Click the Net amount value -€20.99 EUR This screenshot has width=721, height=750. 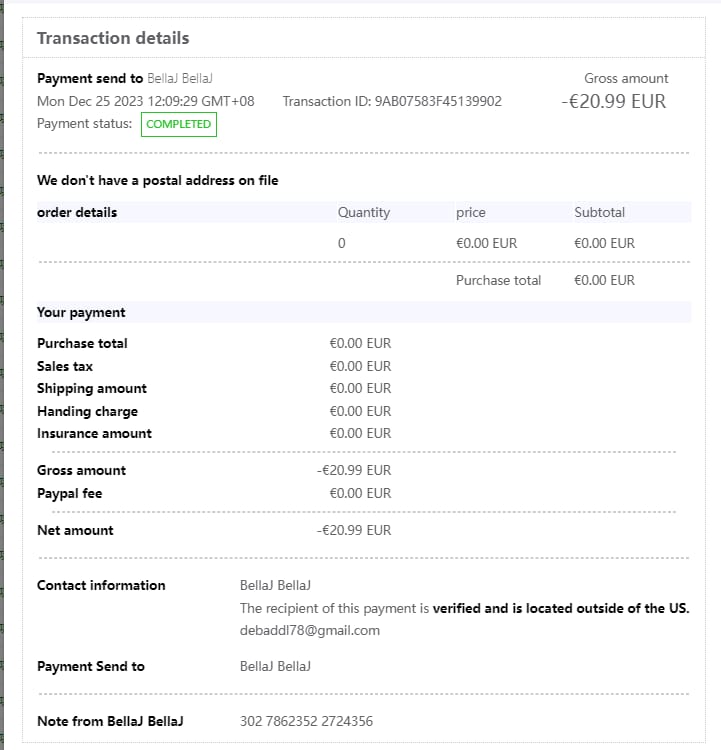tap(354, 530)
